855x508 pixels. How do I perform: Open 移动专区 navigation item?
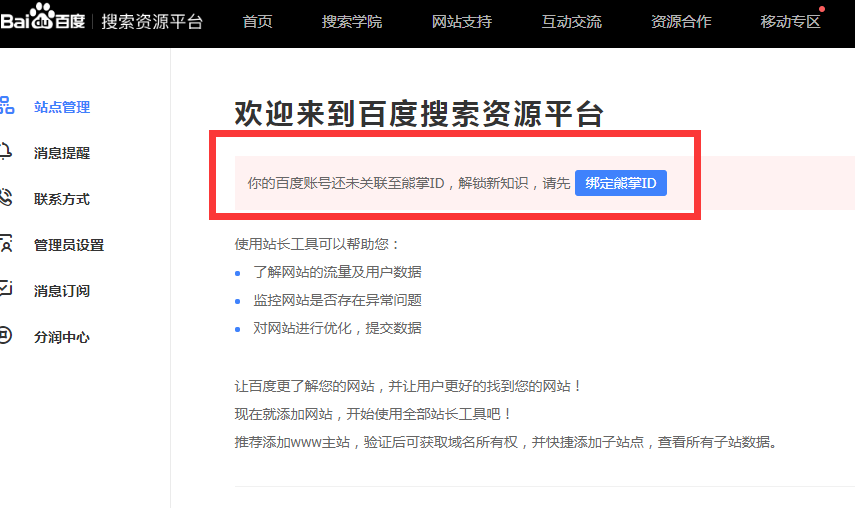791,22
